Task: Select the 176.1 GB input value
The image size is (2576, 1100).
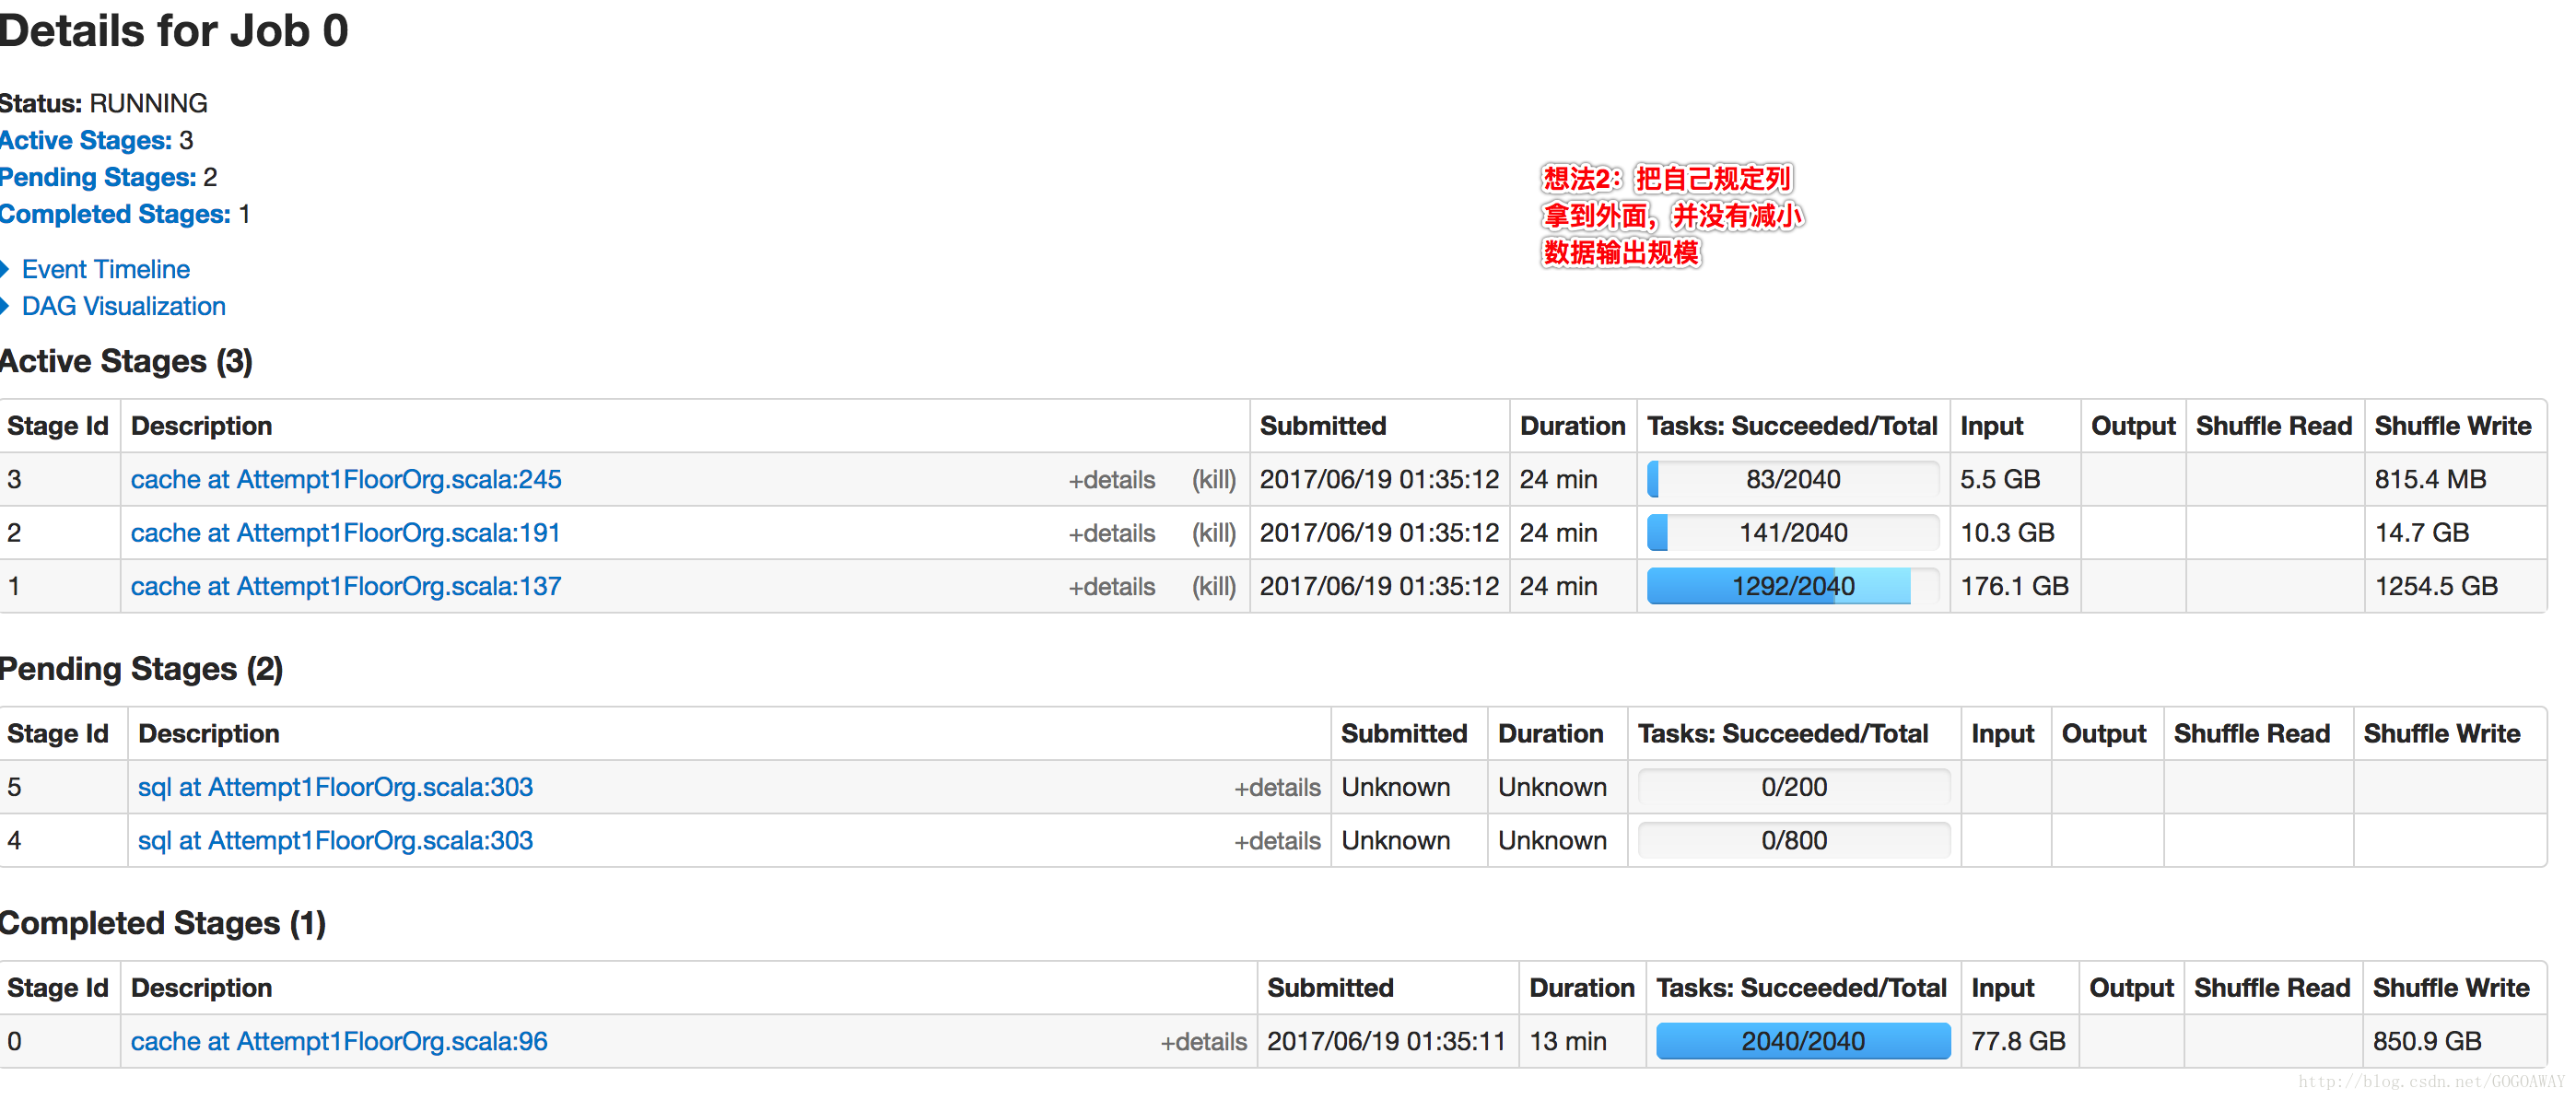Action: click(2014, 586)
